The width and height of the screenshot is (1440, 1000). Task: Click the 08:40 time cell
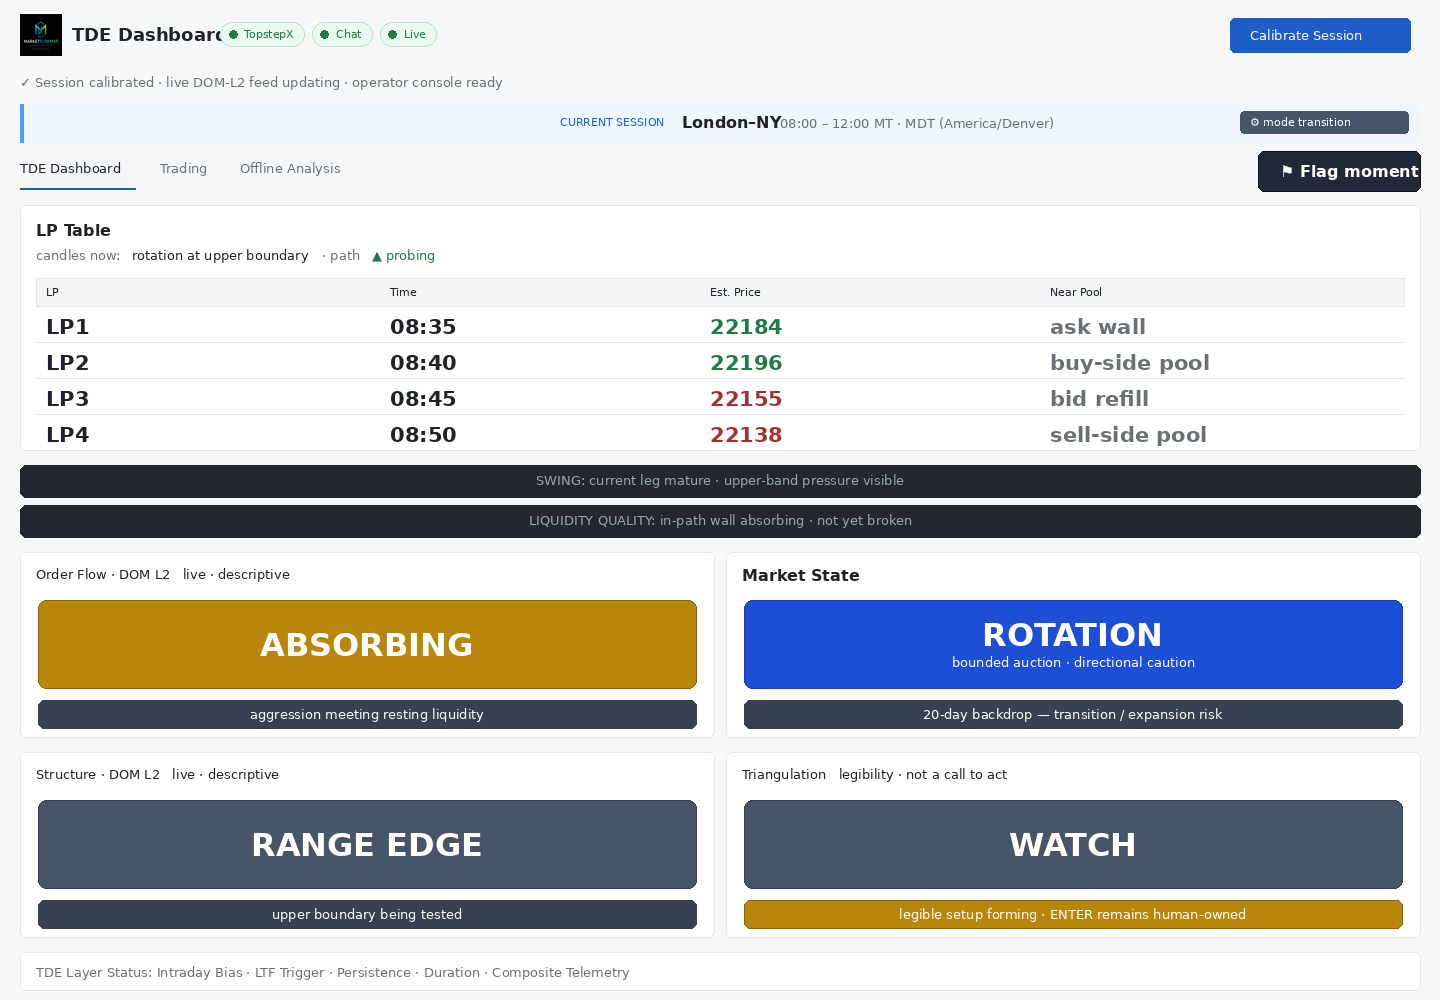tap(423, 362)
